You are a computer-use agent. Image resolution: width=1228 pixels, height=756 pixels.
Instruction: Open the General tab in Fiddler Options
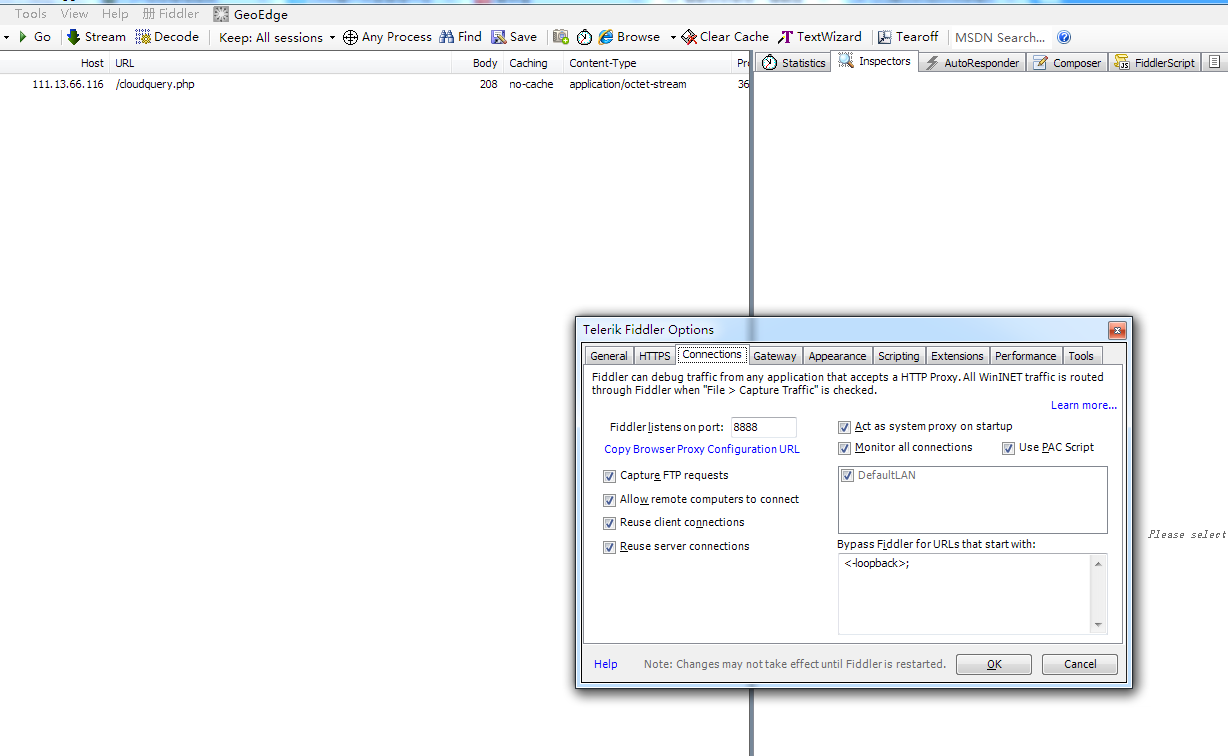pos(609,356)
